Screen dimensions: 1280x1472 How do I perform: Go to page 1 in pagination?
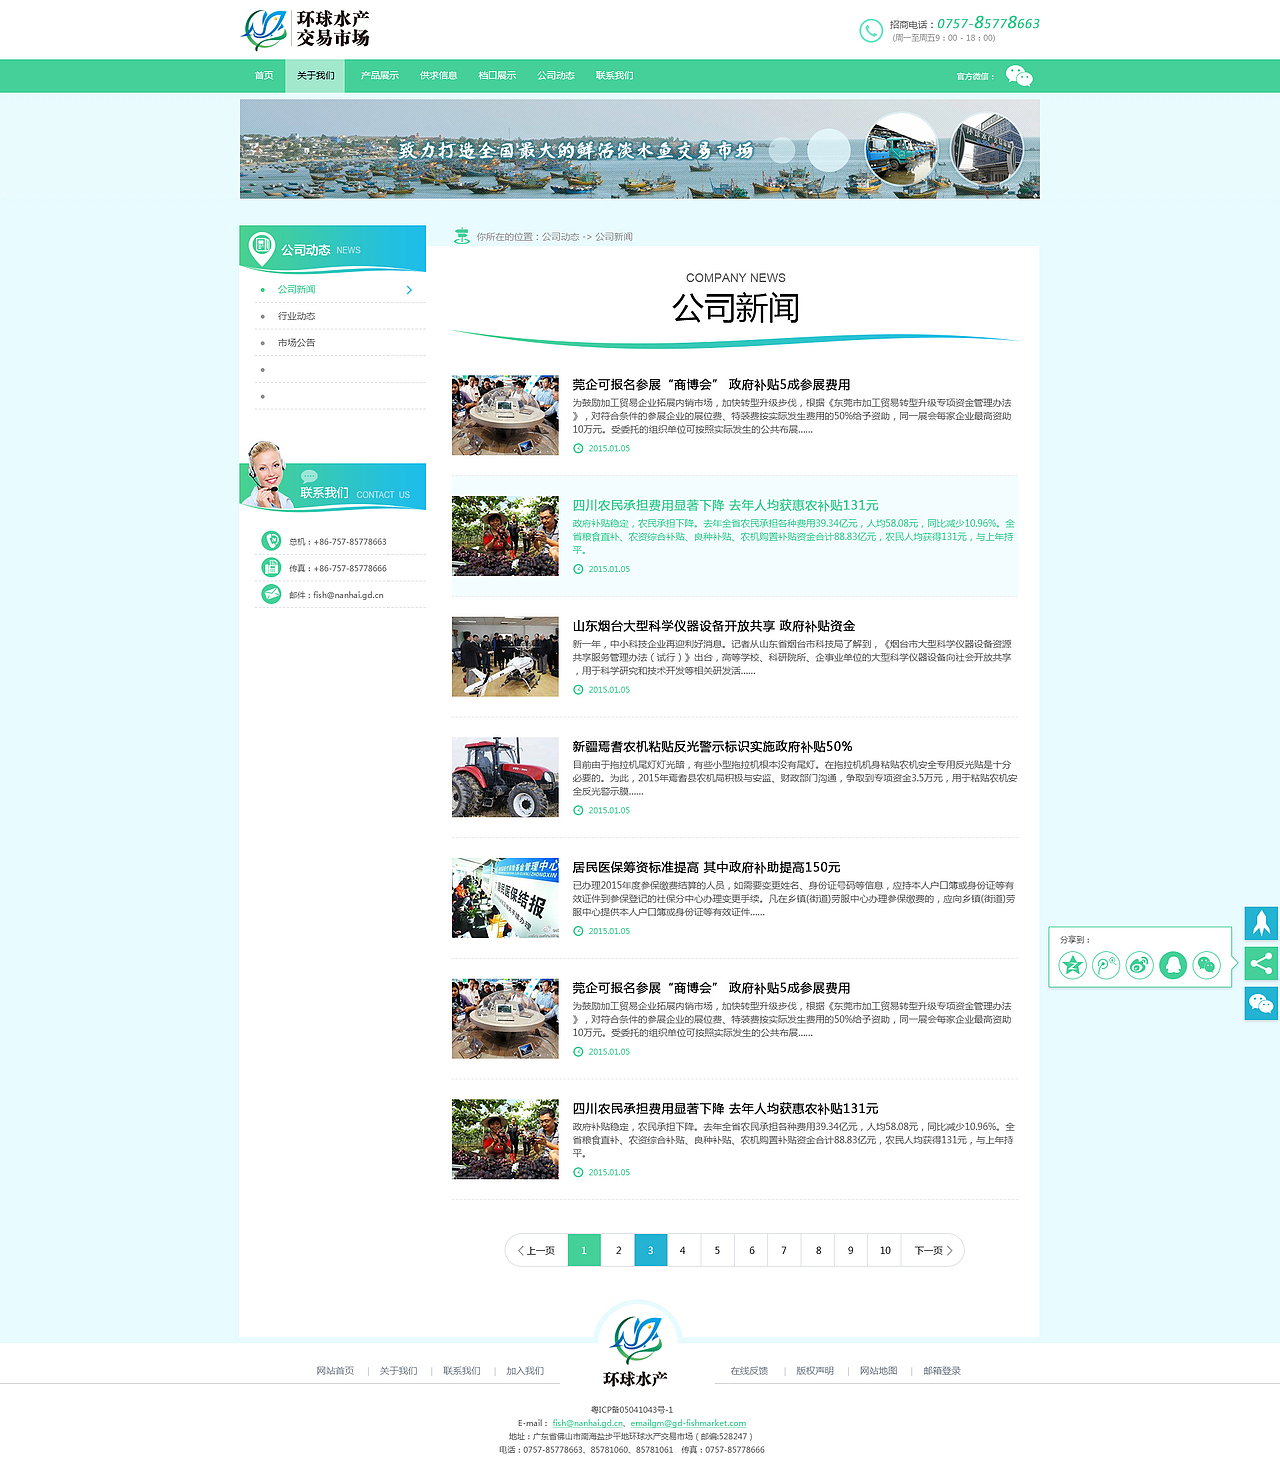584,1250
